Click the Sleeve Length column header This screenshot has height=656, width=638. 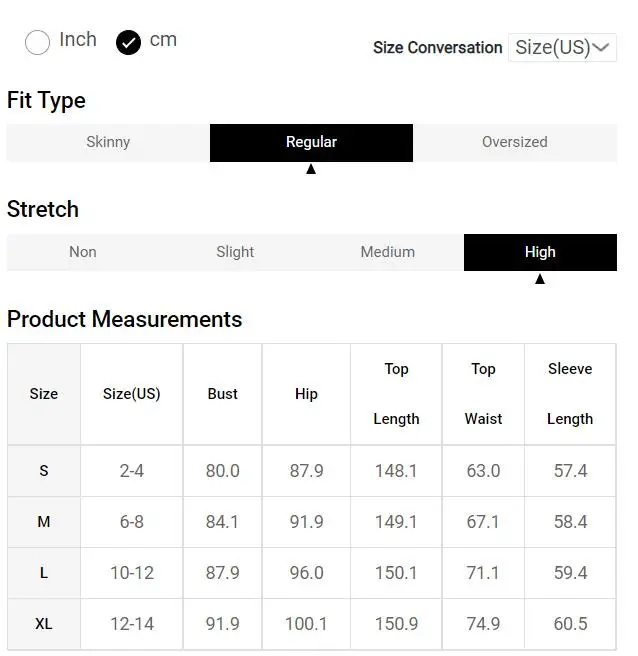tap(570, 394)
